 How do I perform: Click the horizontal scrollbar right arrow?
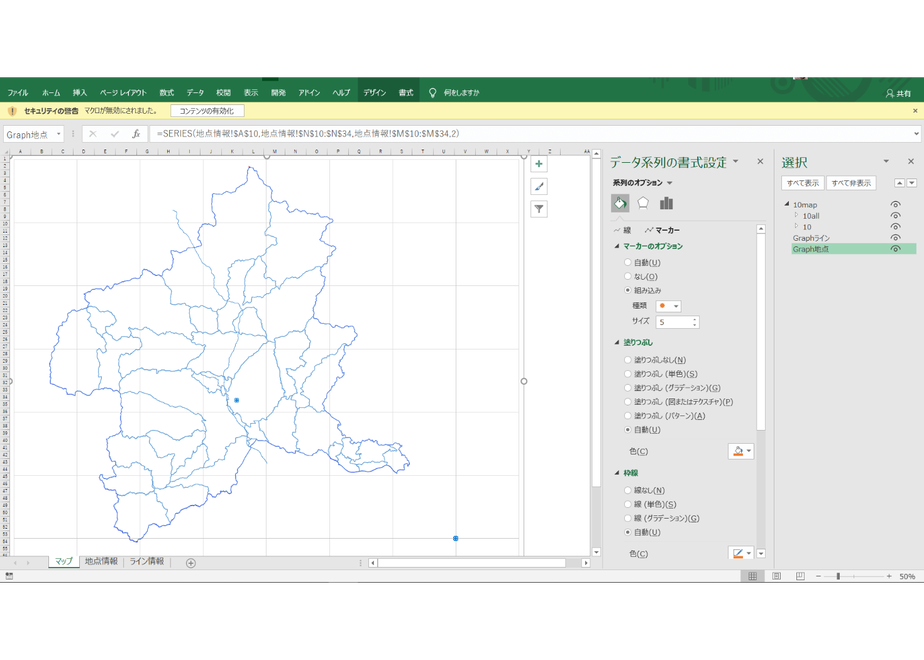(586, 563)
